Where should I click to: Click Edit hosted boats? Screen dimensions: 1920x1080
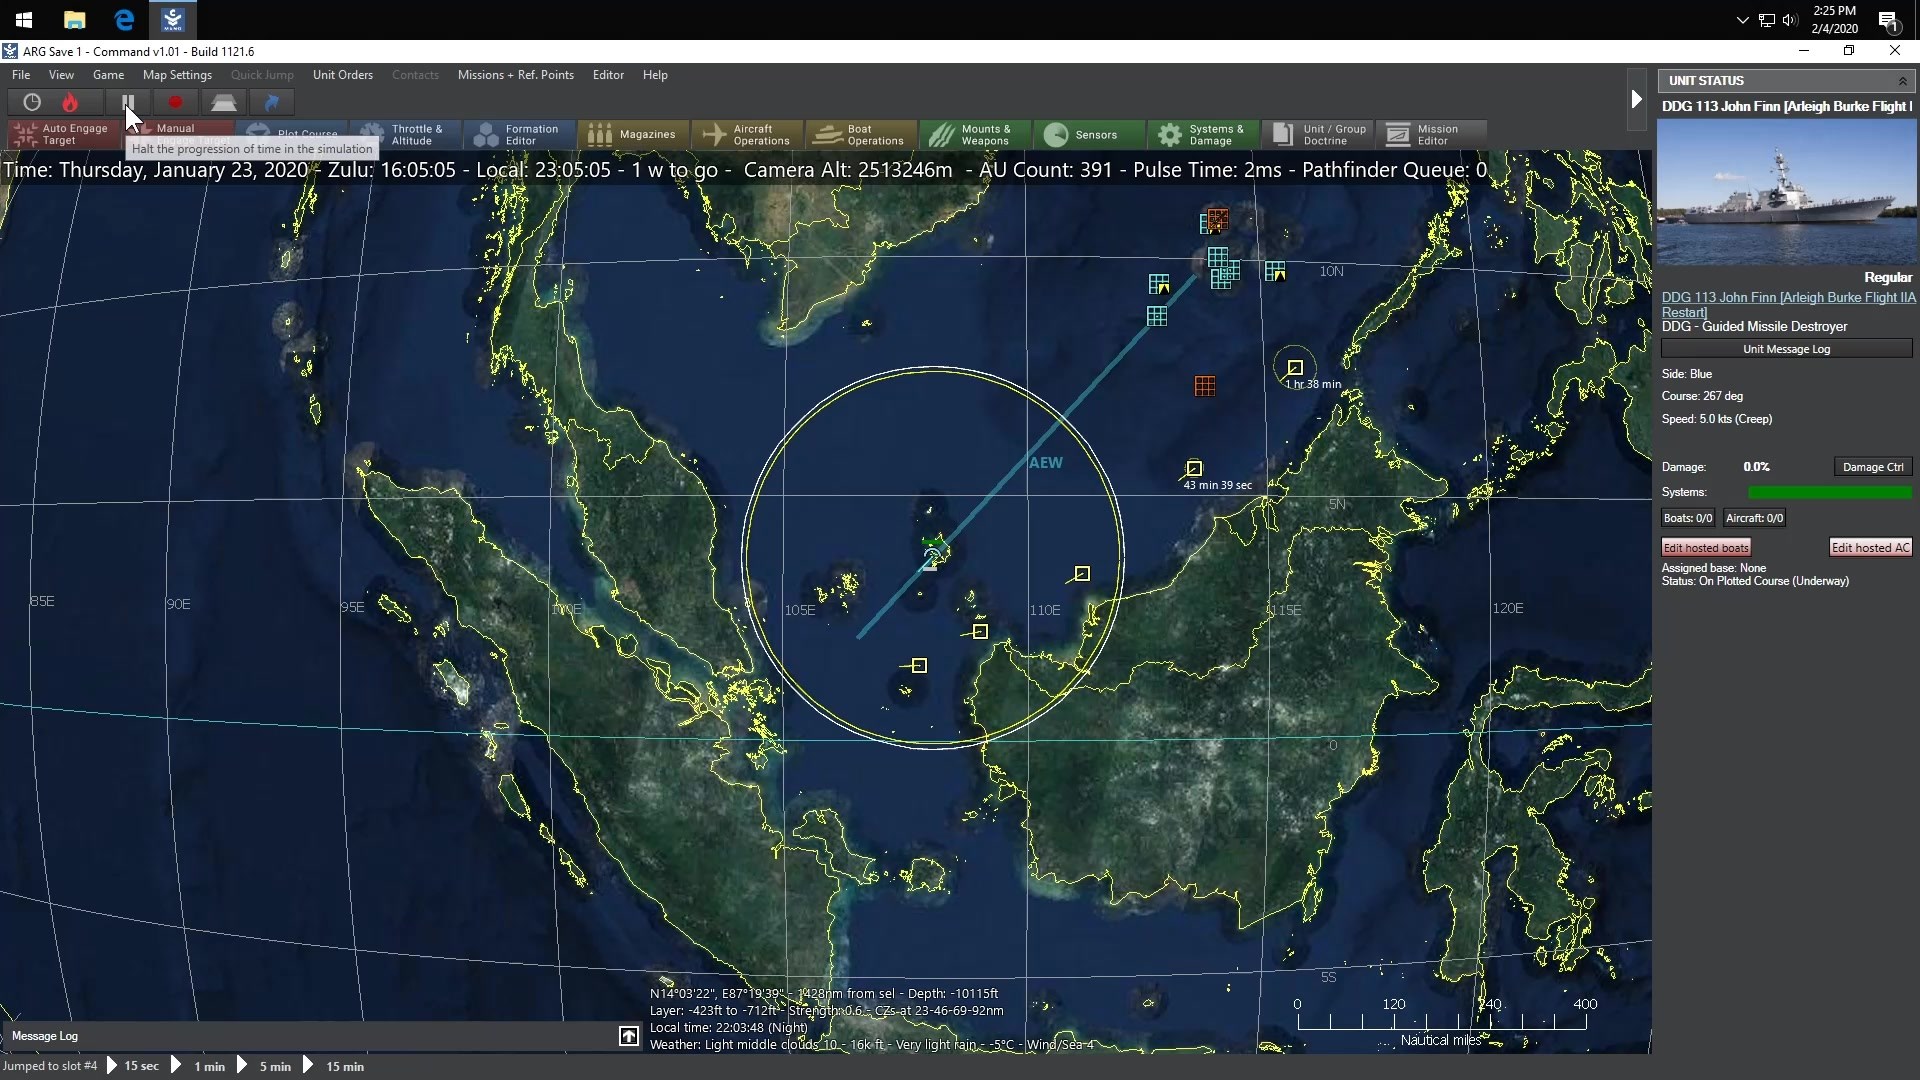tap(1706, 548)
